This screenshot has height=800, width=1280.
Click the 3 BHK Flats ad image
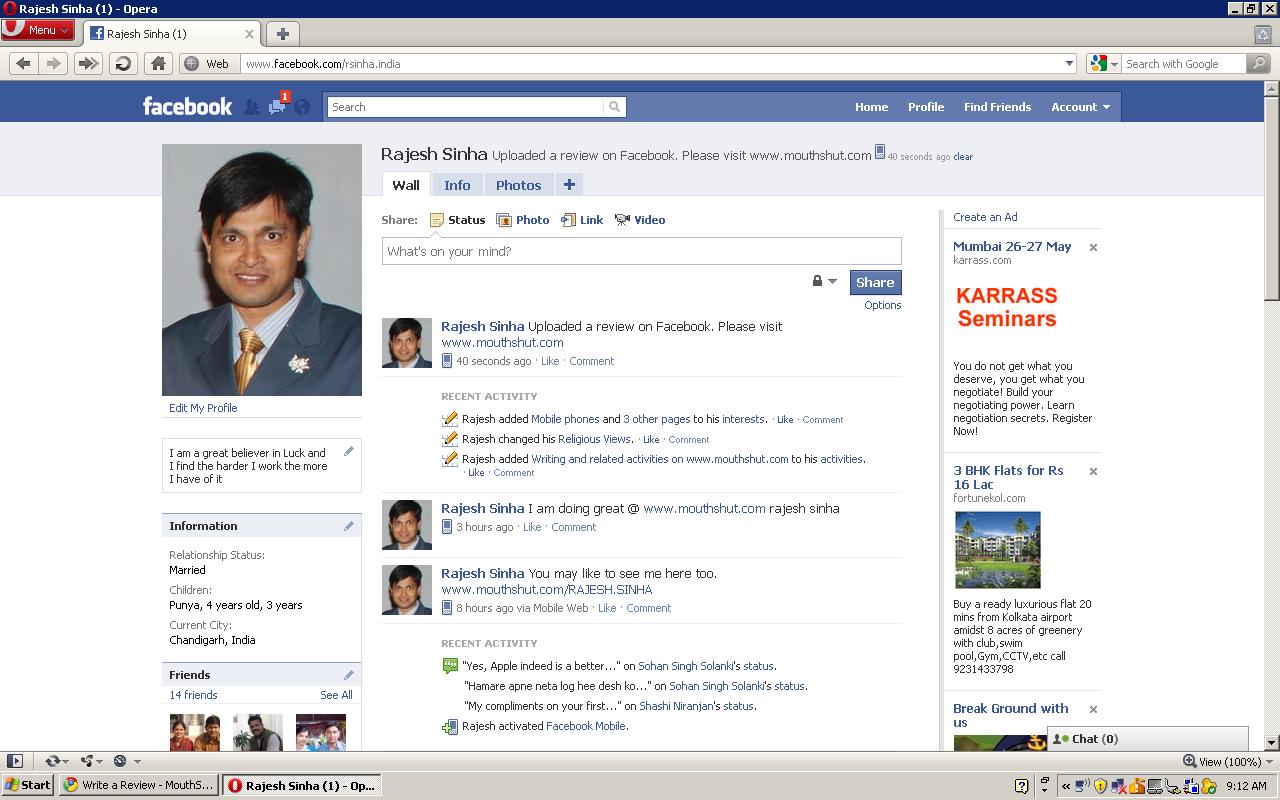point(997,550)
